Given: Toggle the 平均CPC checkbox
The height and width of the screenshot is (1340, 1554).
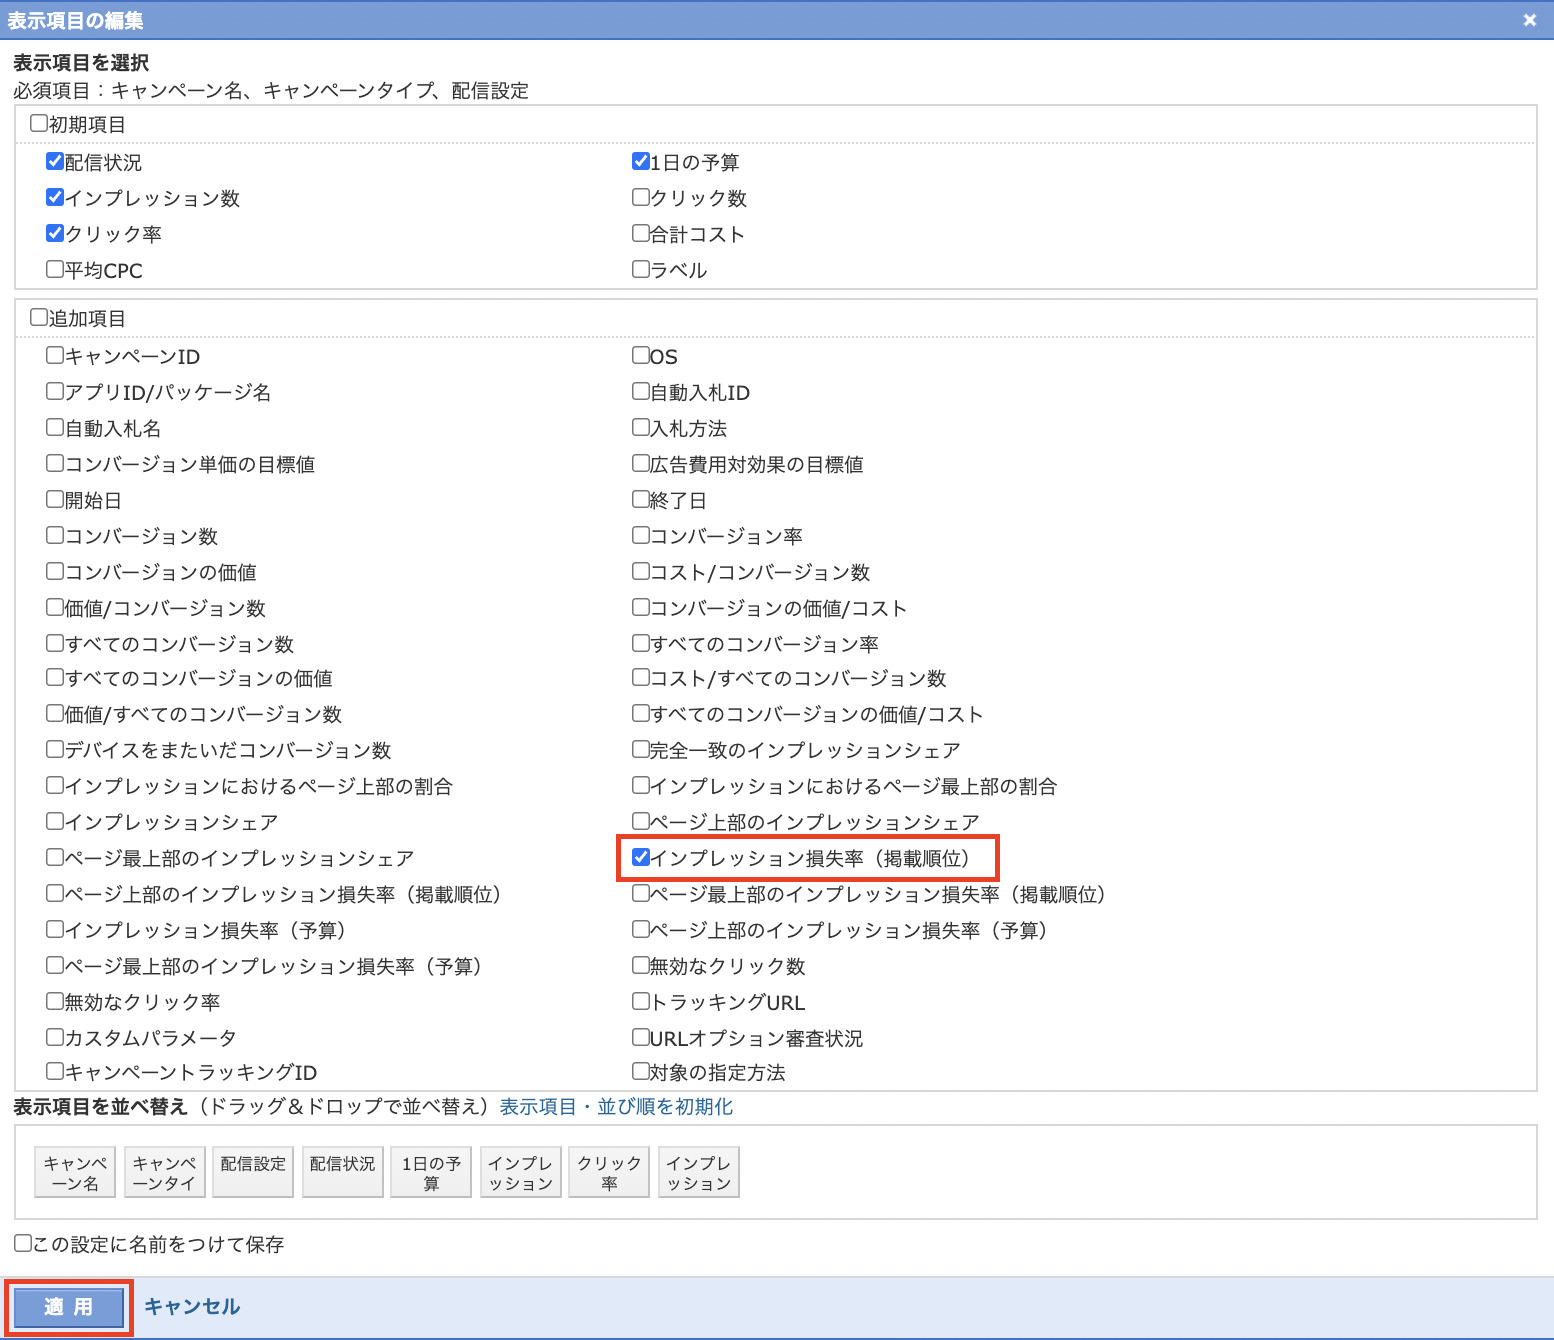Looking at the screenshot, I should click(55, 269).
